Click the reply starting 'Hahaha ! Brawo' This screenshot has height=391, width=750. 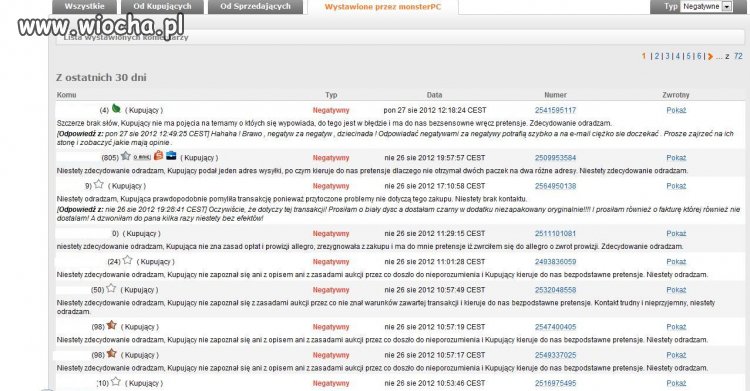[x=395, y=138]
